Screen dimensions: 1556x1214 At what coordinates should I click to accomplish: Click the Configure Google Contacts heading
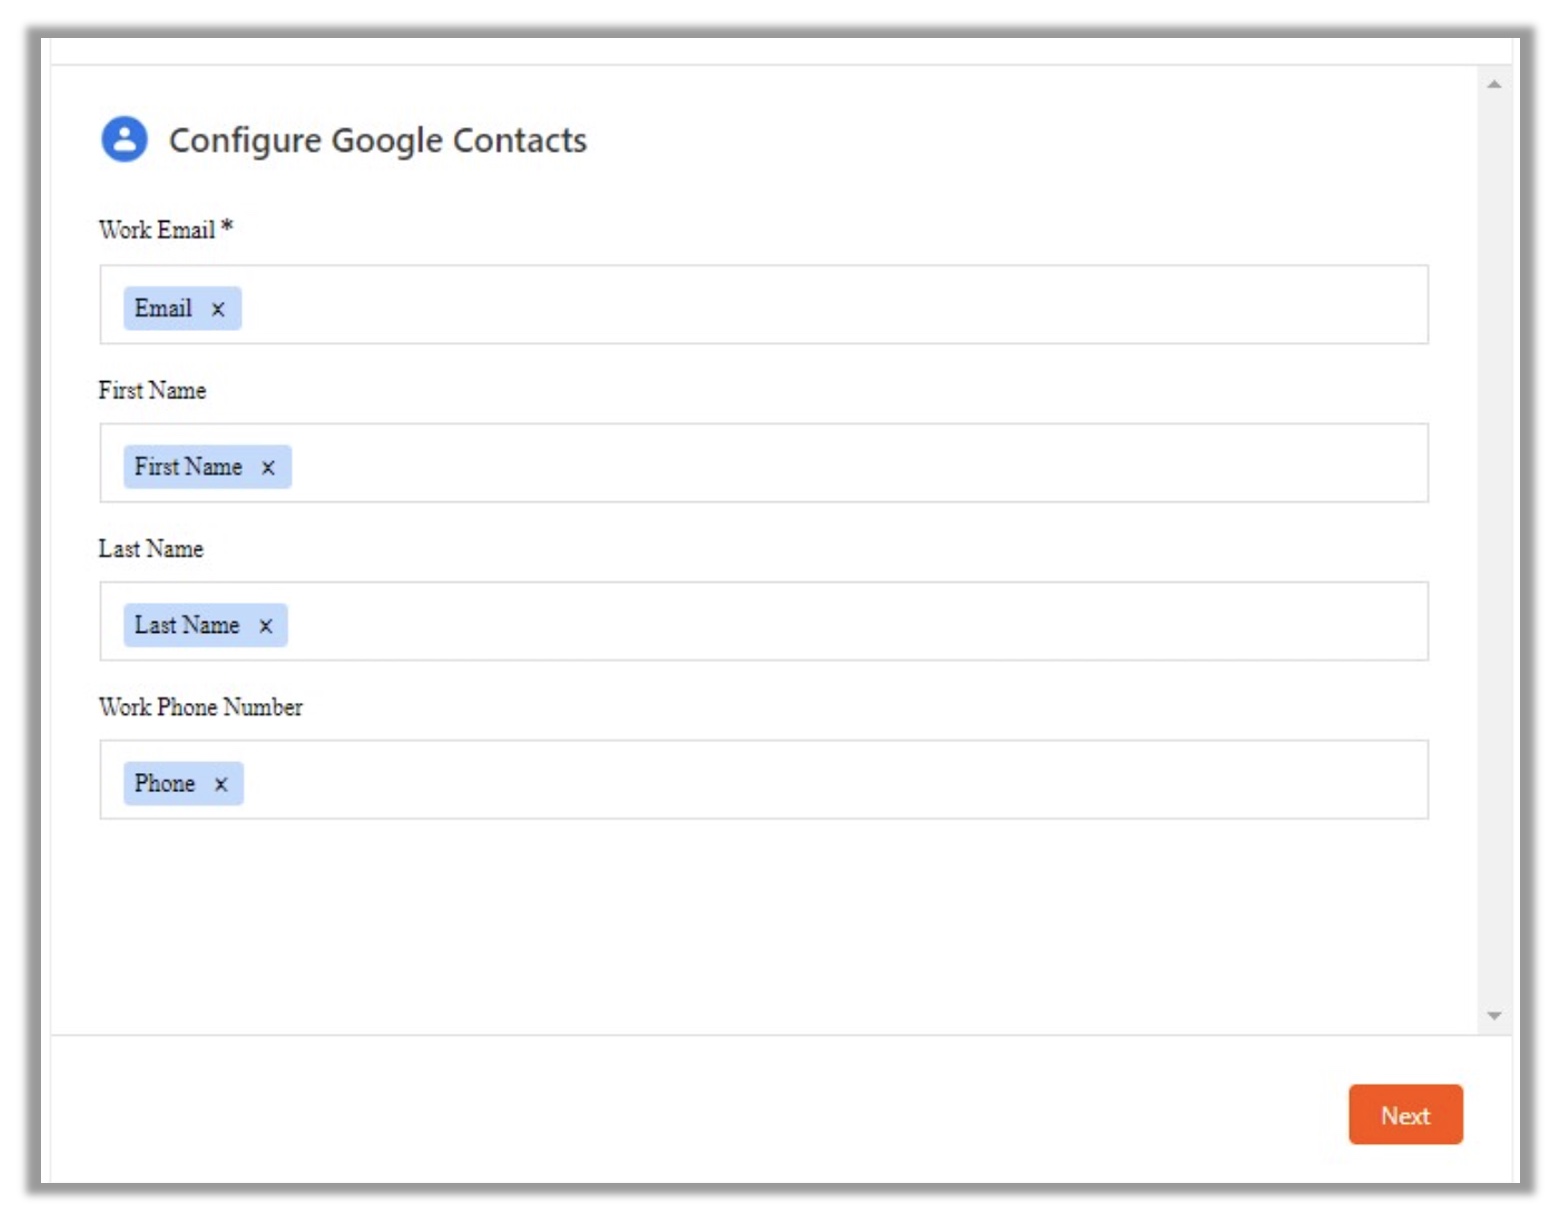(x=378, y=141)
